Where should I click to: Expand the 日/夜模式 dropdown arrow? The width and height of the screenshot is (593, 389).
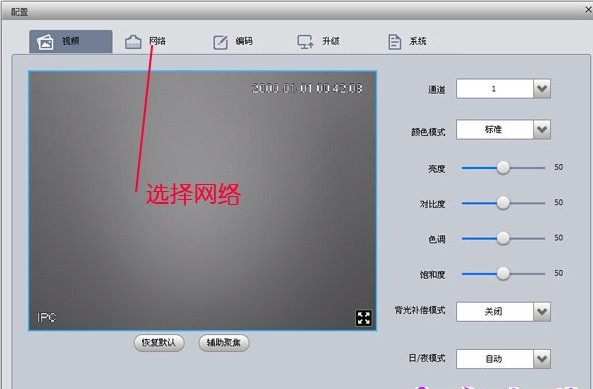click(542, 359)
